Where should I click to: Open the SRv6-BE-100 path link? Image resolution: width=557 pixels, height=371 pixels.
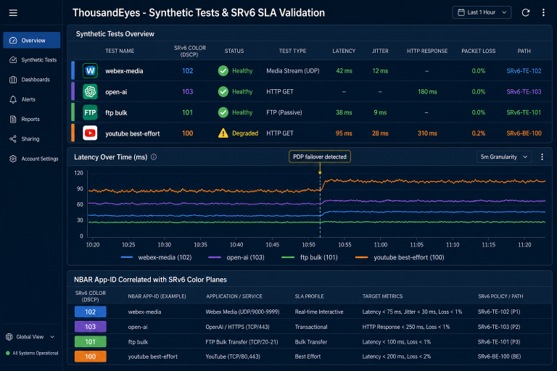pyautogui.click(x=524, y=133)
